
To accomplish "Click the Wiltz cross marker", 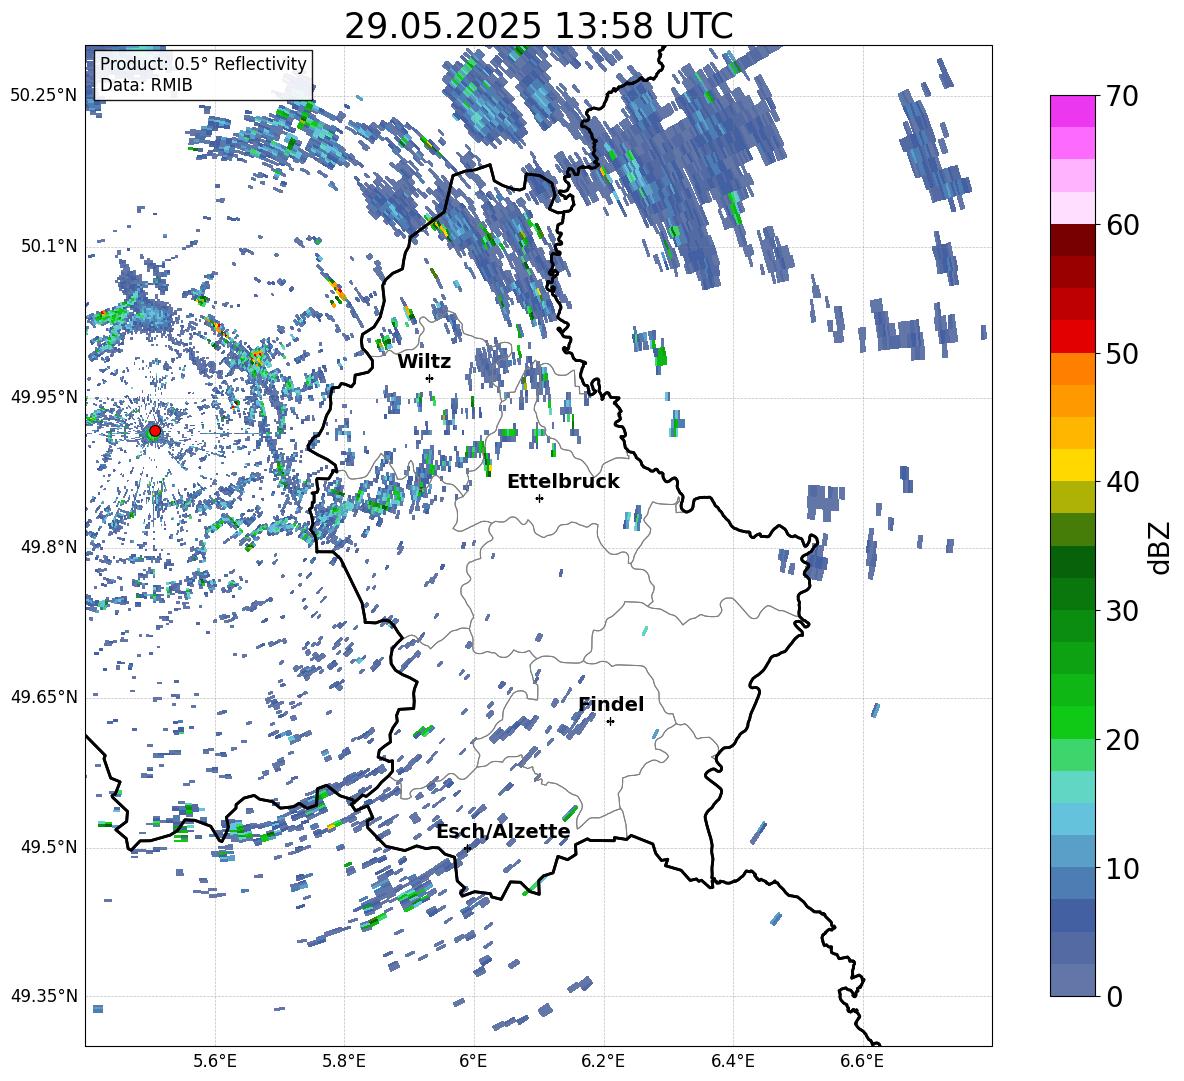I will 429,378.
